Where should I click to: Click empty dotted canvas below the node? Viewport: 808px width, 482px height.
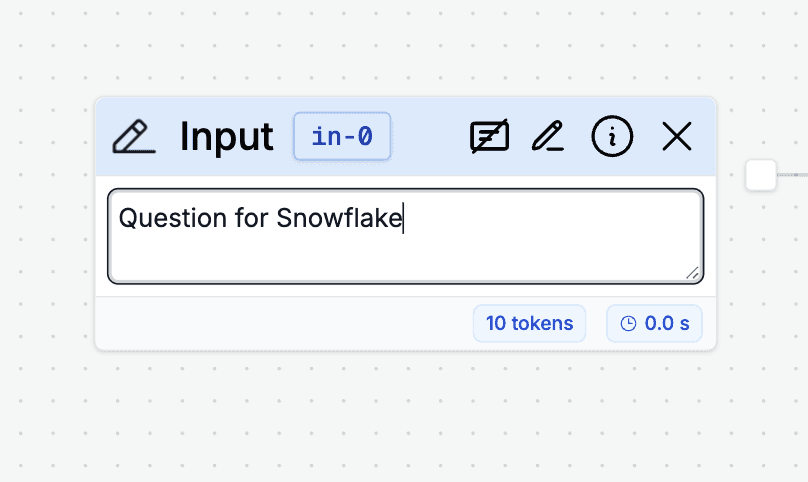(406, 418)
